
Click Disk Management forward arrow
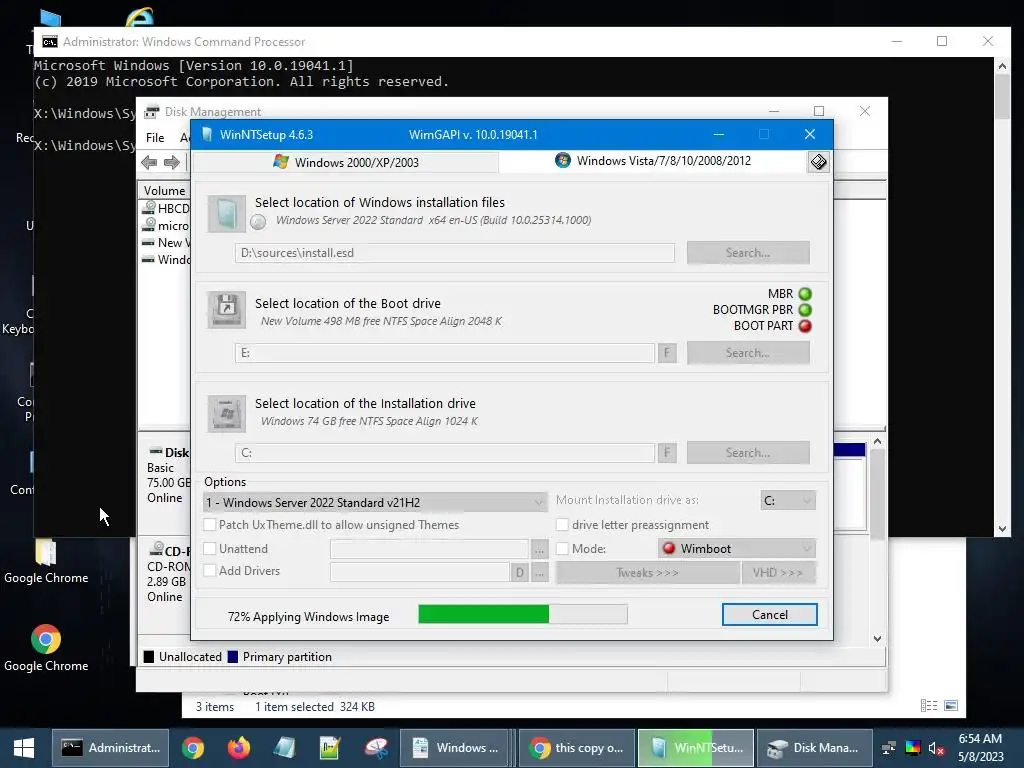[x=172, y=162]
